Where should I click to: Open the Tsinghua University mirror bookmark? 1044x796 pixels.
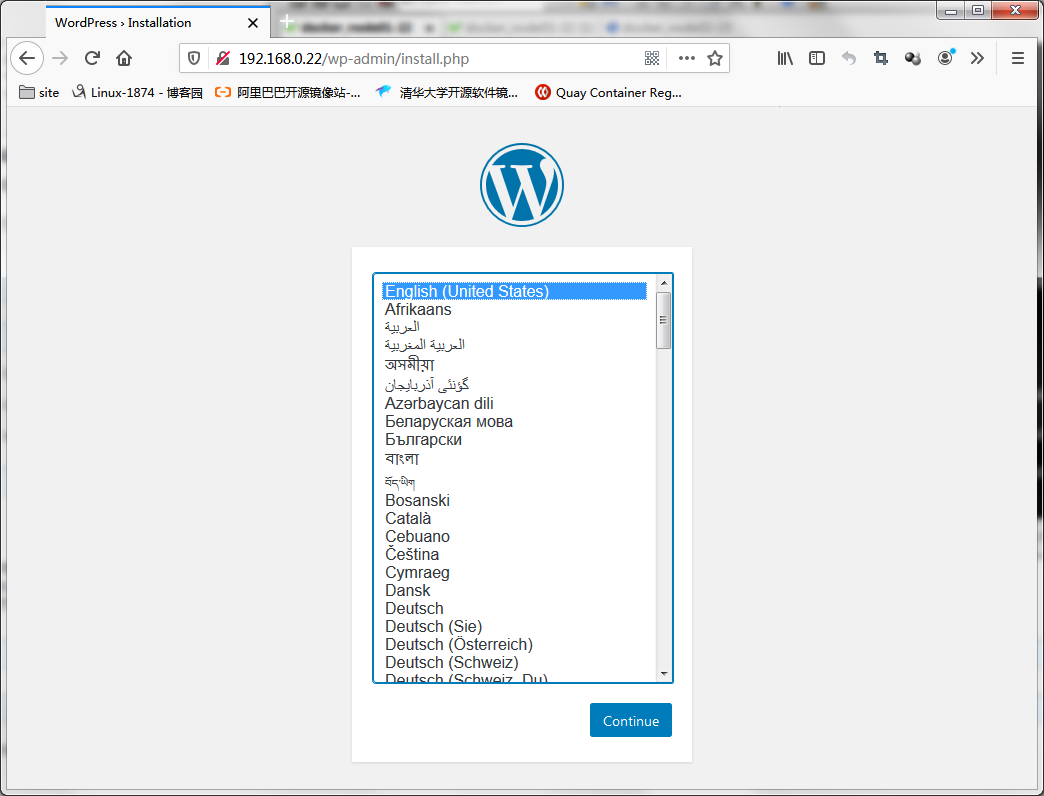447,93
